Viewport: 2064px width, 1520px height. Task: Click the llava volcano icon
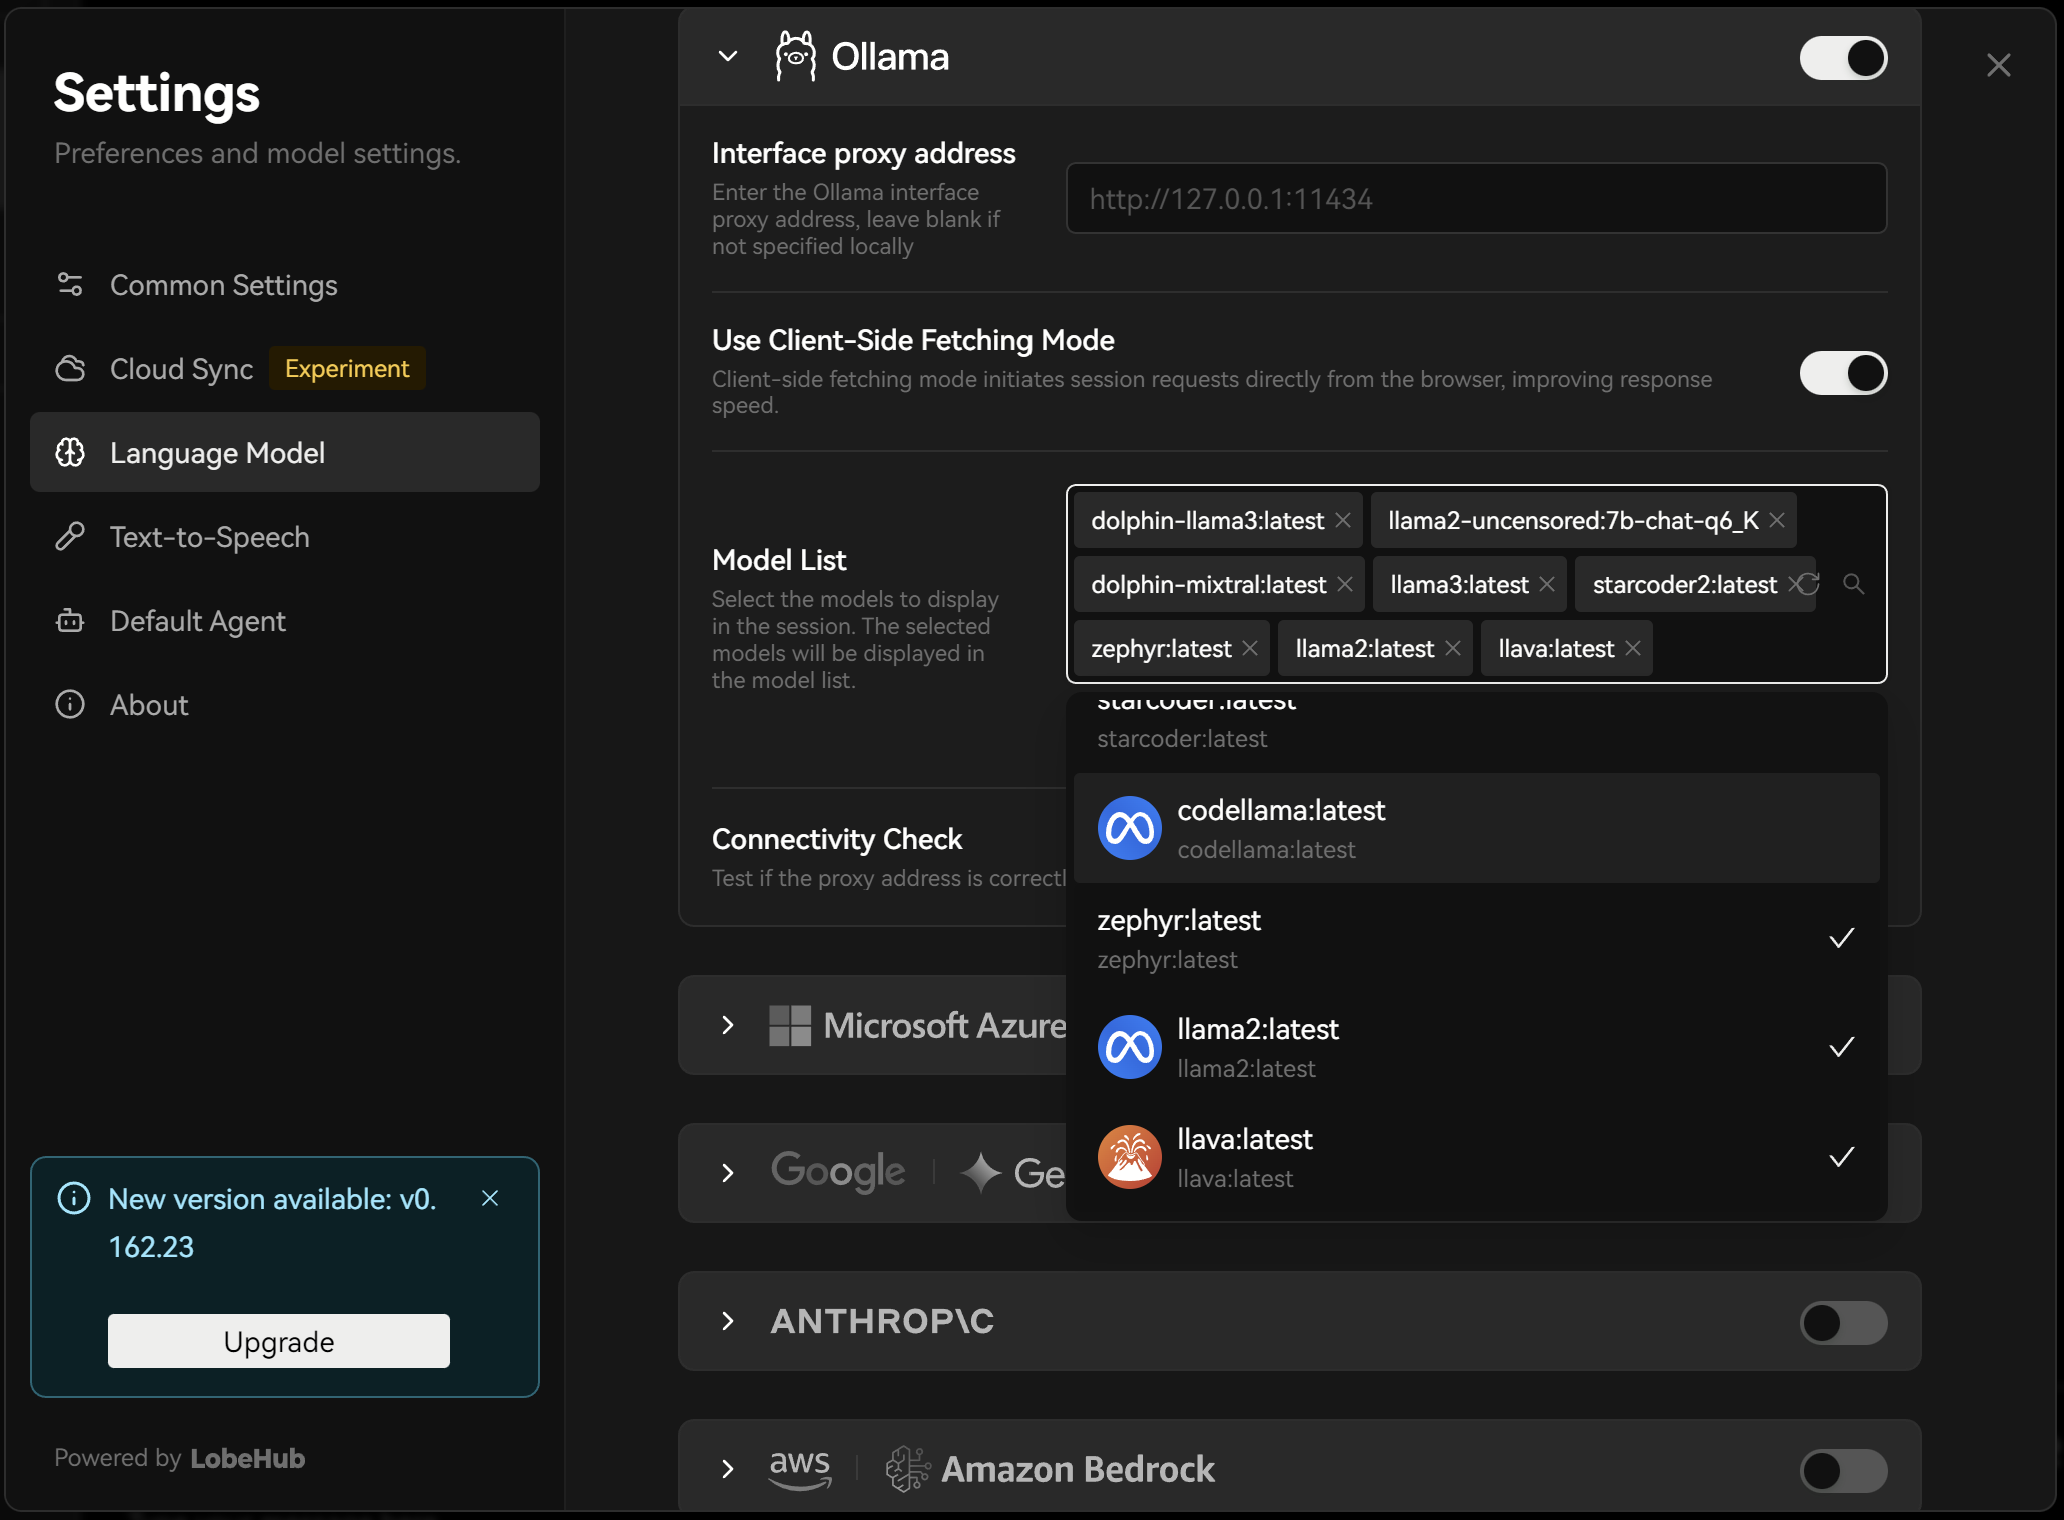point(1129,1157)
